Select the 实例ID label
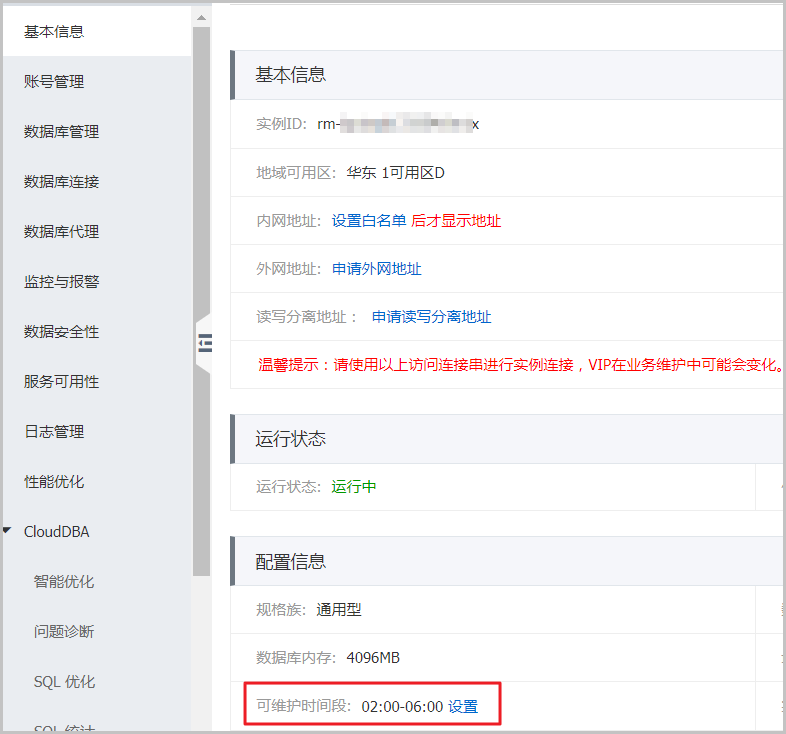Image resolution: width=786 pixels, height=734 pixels. tap(281, 124)
